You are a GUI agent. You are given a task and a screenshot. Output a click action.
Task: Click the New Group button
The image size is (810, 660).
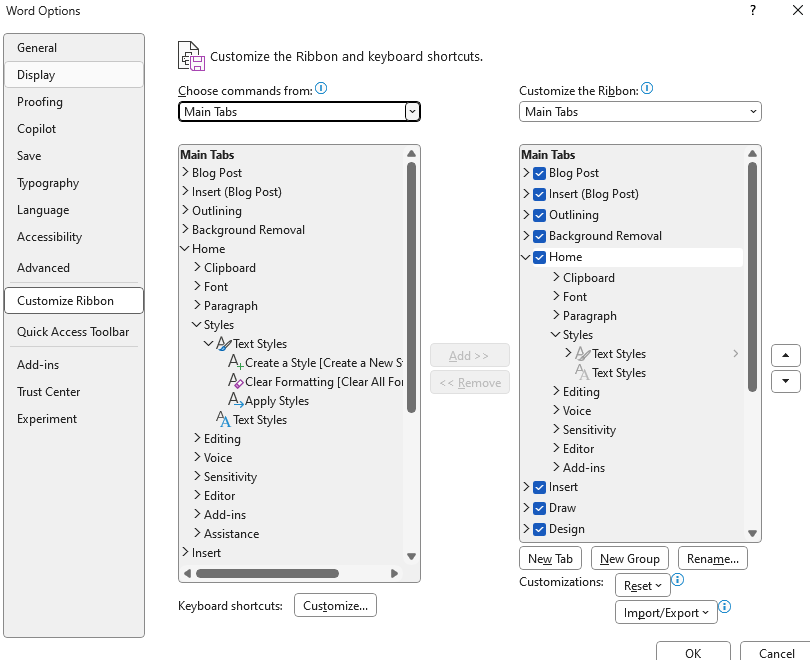coord(629,558)
